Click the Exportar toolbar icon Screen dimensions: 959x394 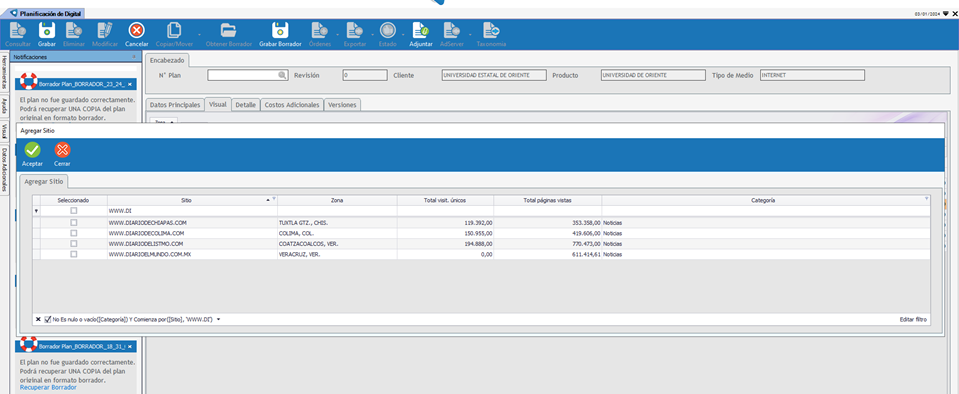tap(355, 30)
